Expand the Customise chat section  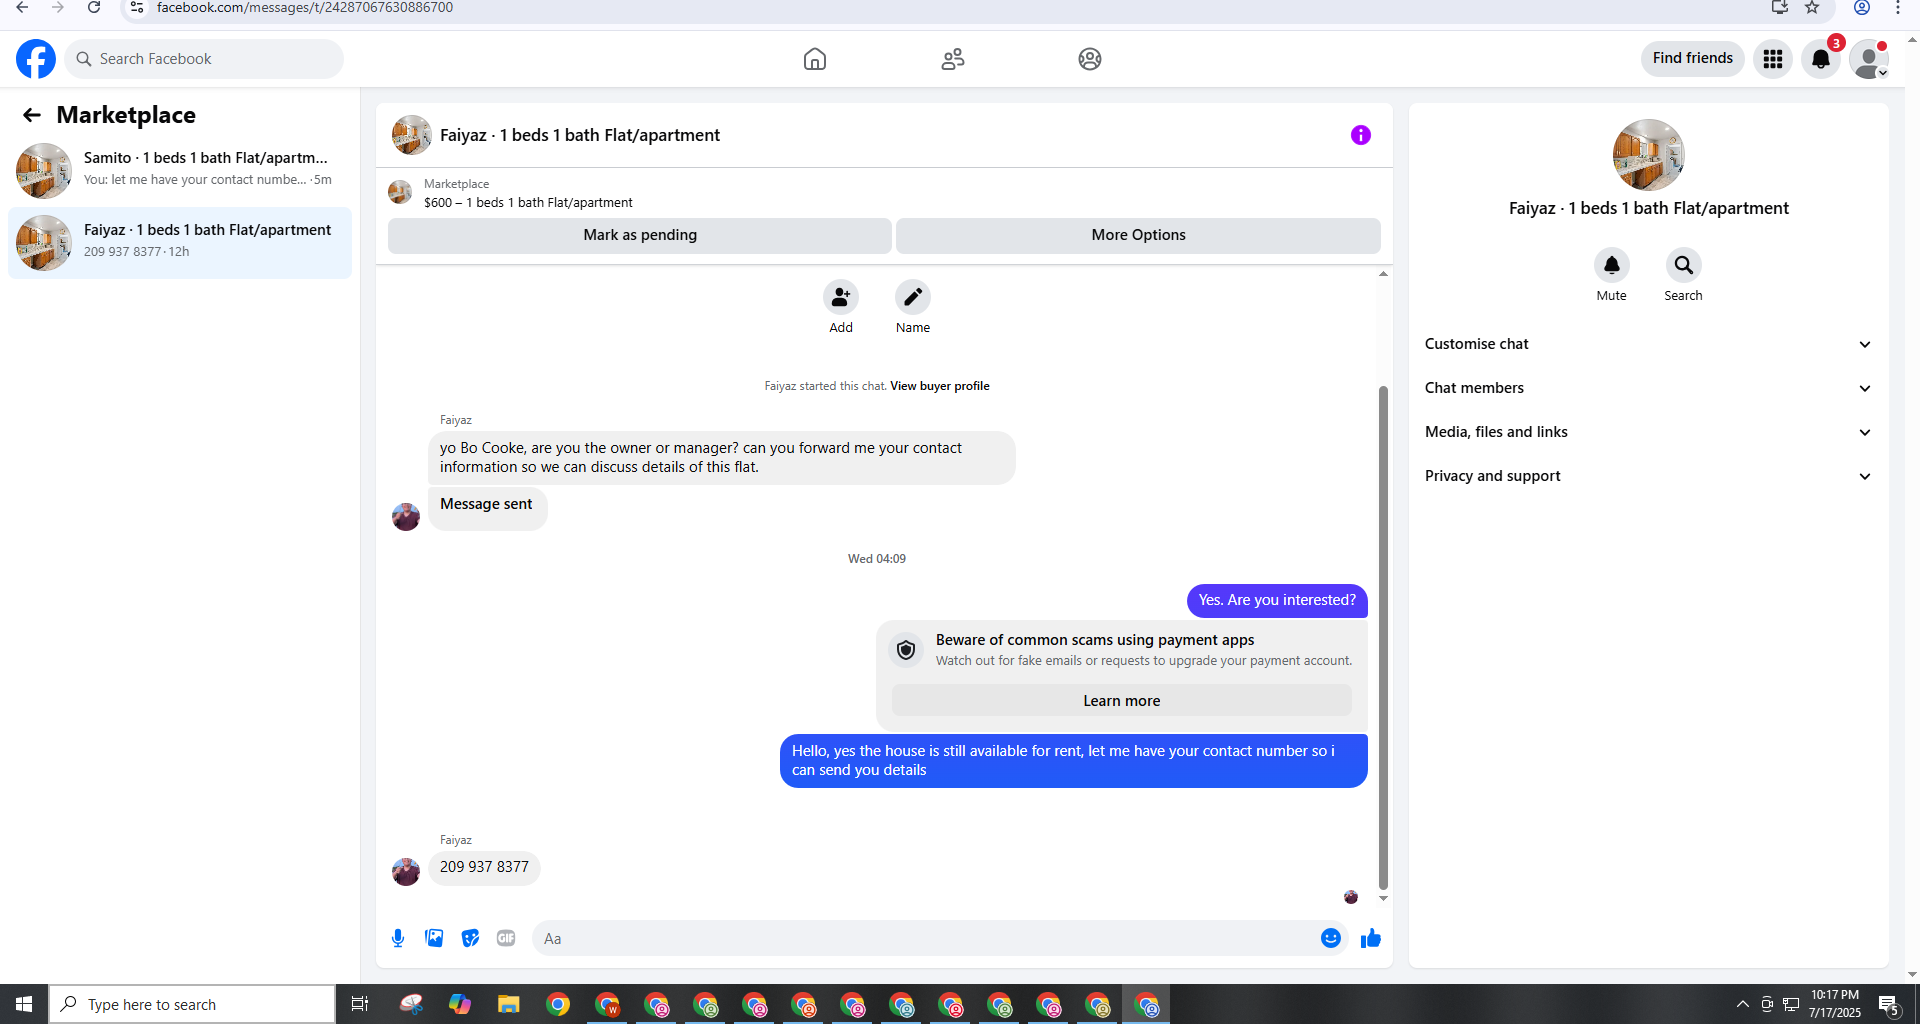point(1648,344)
